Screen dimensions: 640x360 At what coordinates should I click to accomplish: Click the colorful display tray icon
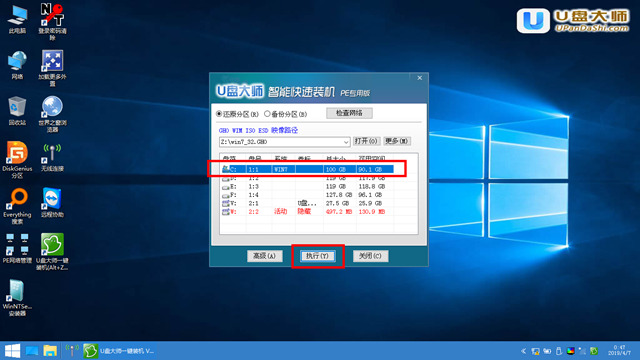[x=571, y=351]
